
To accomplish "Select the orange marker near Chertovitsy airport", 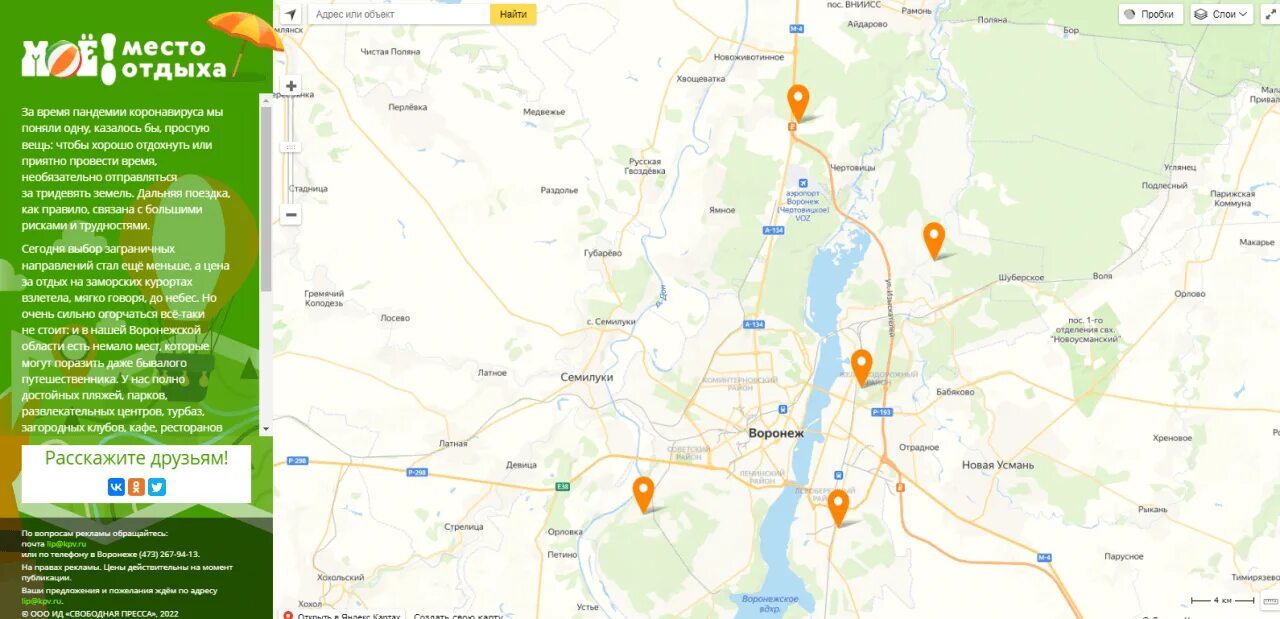I will 798,103.
